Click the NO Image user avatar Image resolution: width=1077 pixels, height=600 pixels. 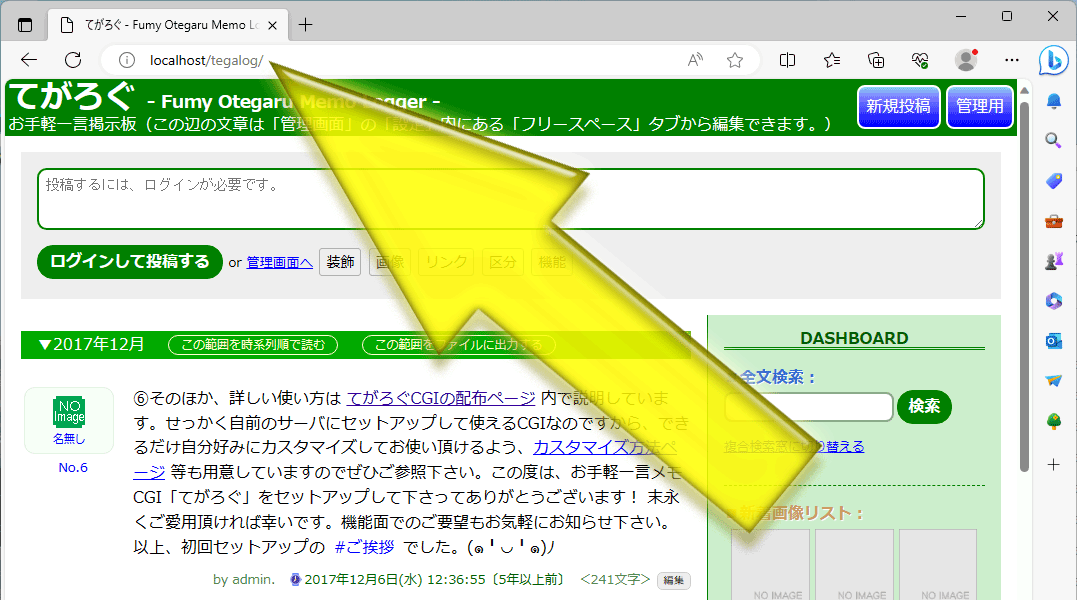point(69,412)
